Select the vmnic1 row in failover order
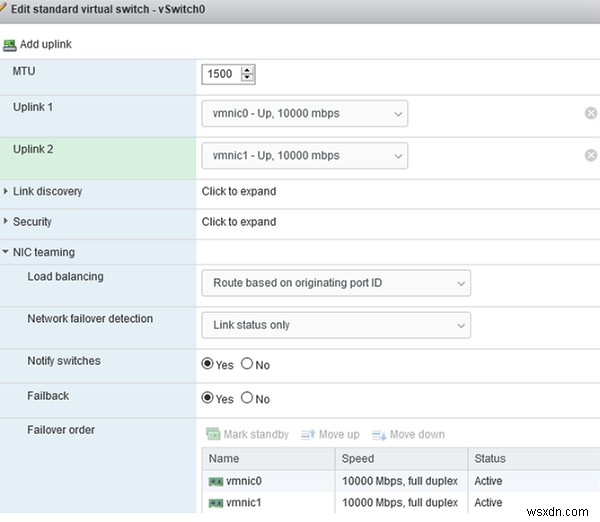This screenshot has width=600, height=522. [401, 502]
